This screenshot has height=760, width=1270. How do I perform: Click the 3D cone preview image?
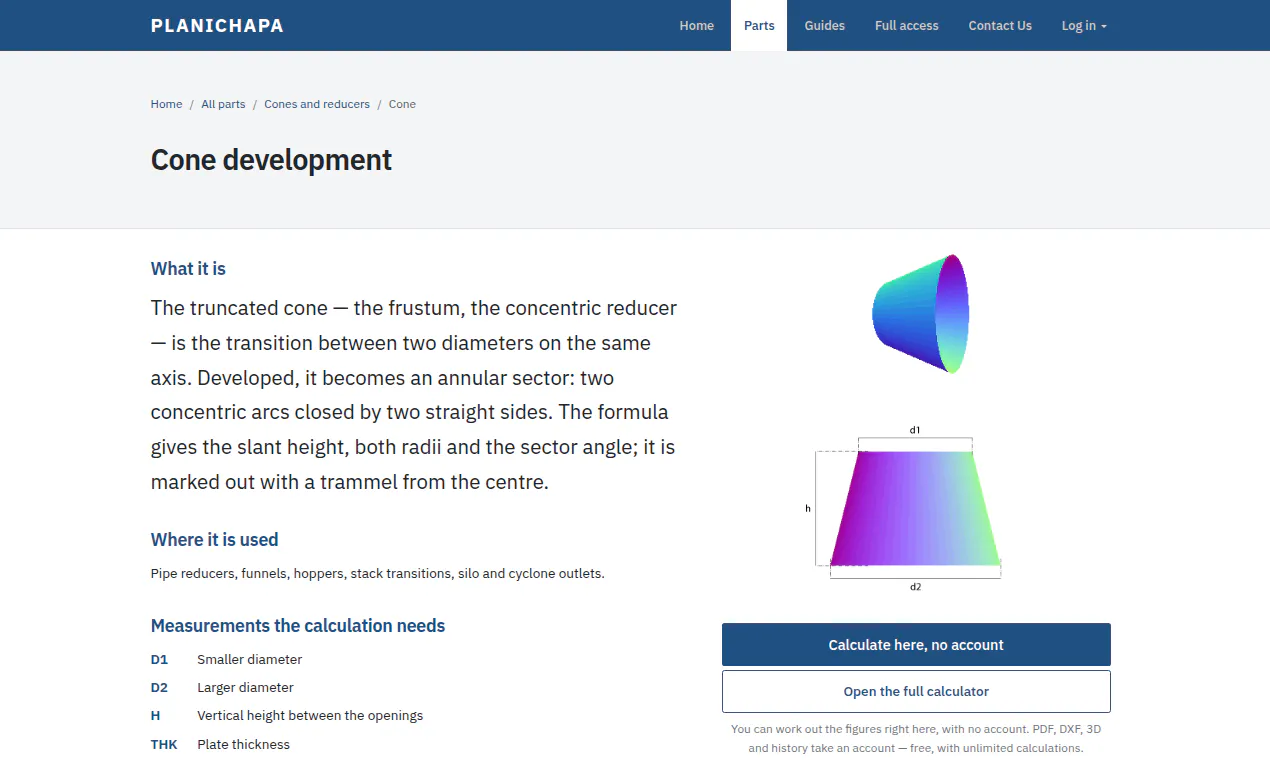click(920, 314)
